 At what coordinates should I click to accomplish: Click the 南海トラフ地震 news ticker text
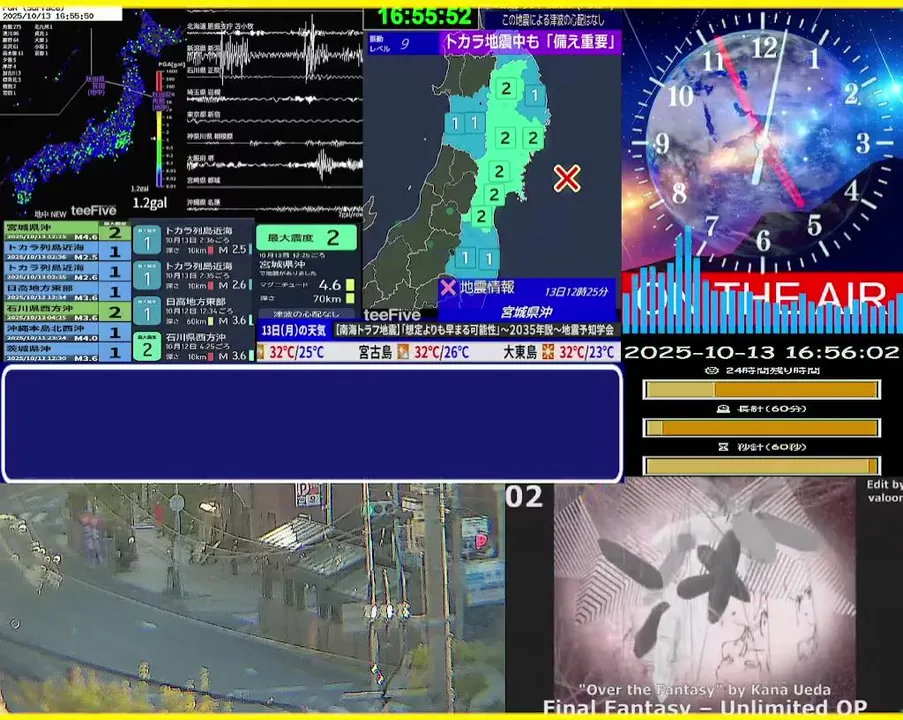pyautogui.click(x=475, y=330)
